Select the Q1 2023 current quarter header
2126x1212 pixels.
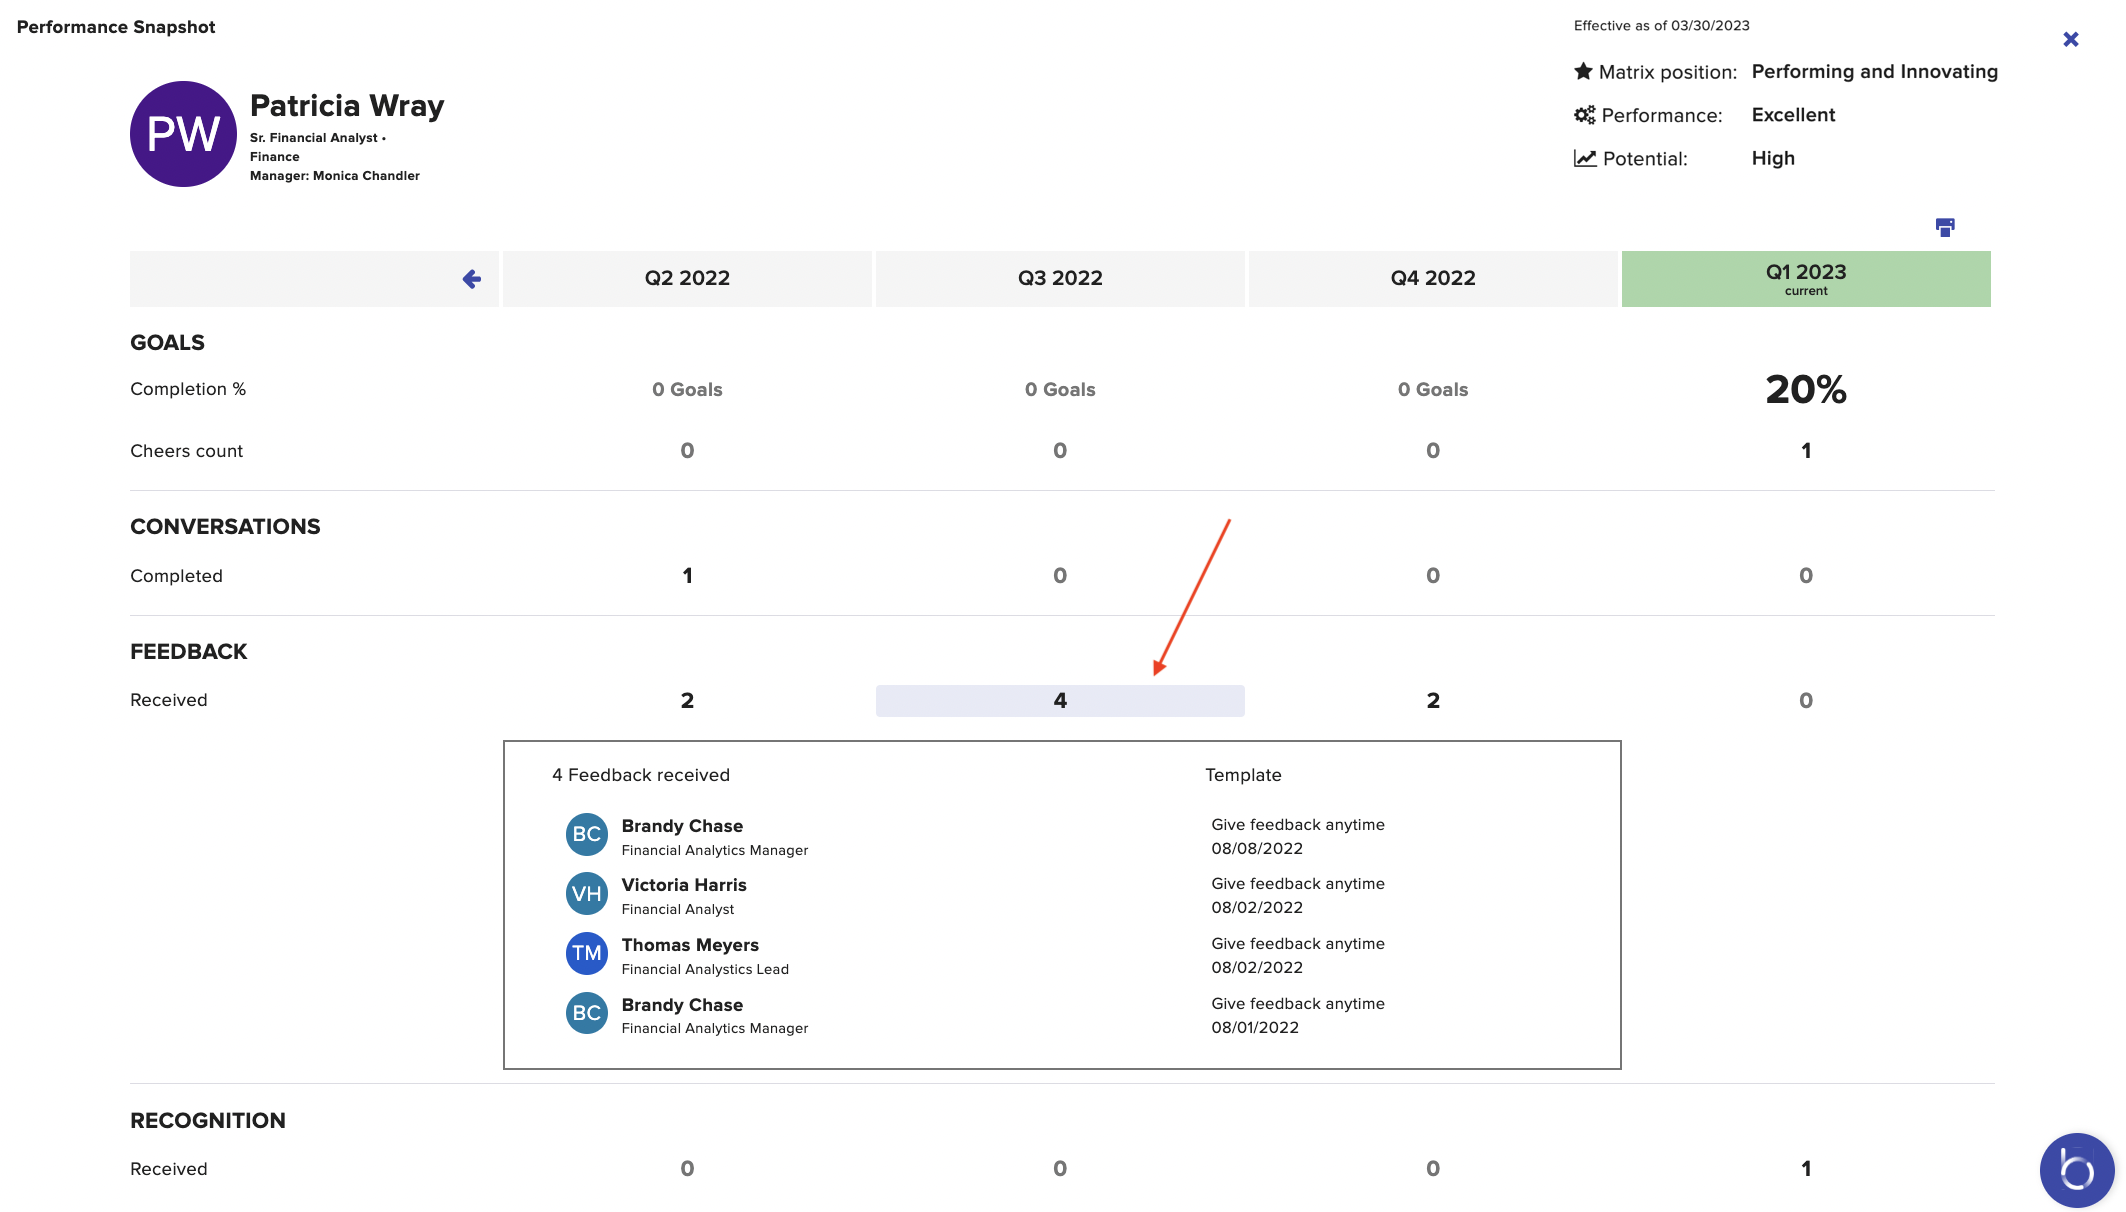(1805, 279)
